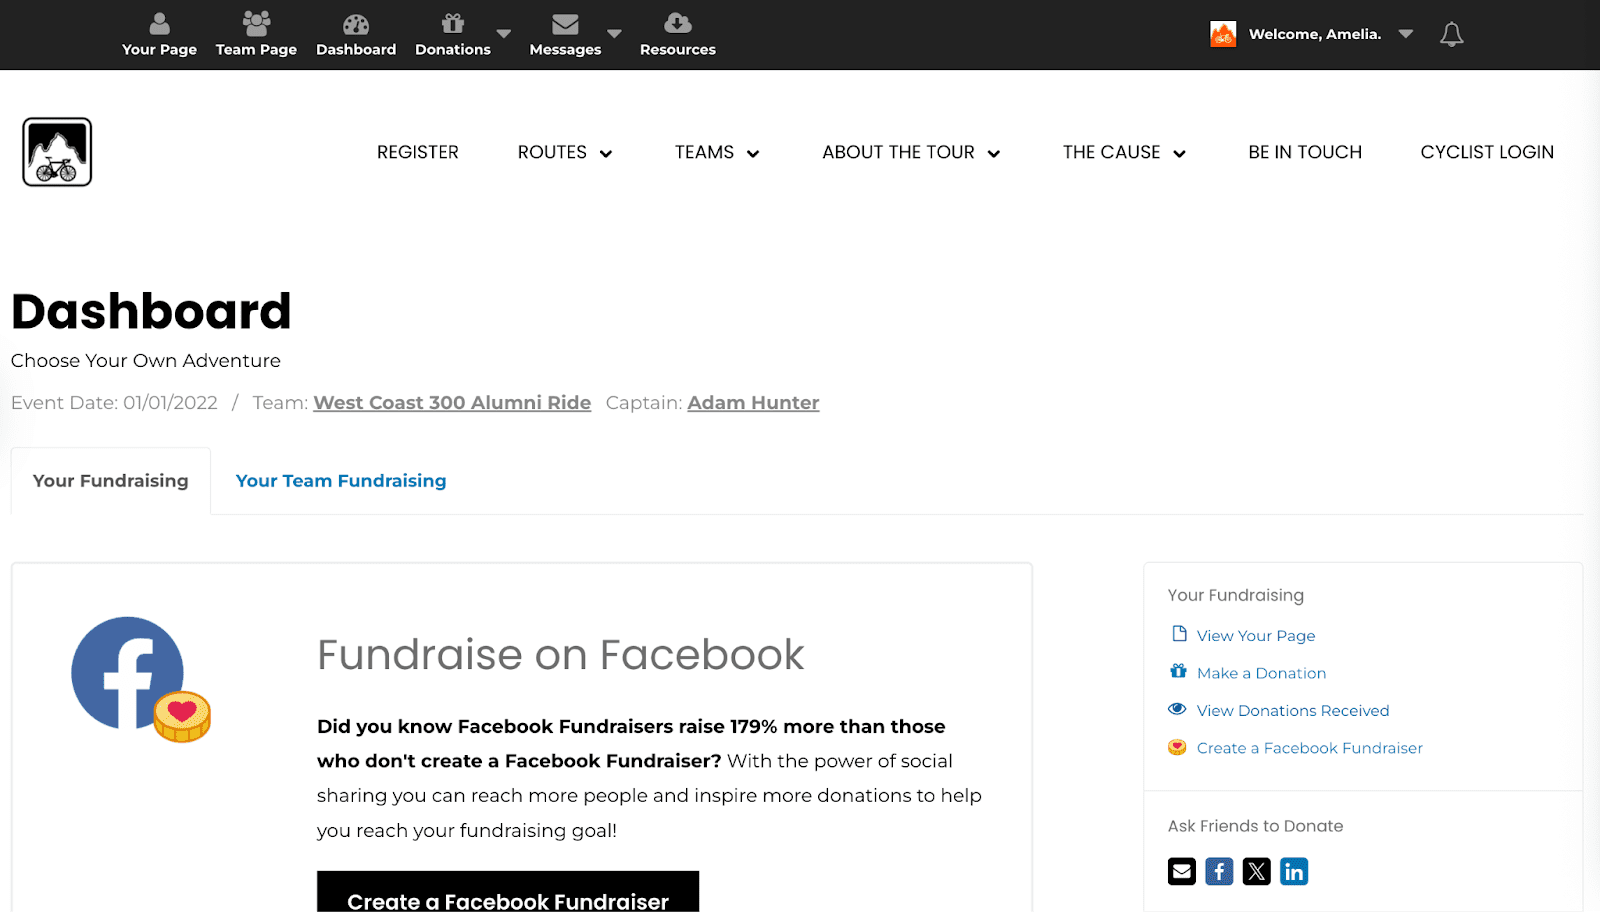Select the REGISTER menu item
This screenshot has width=1600, height=912.
coord(417,152)
